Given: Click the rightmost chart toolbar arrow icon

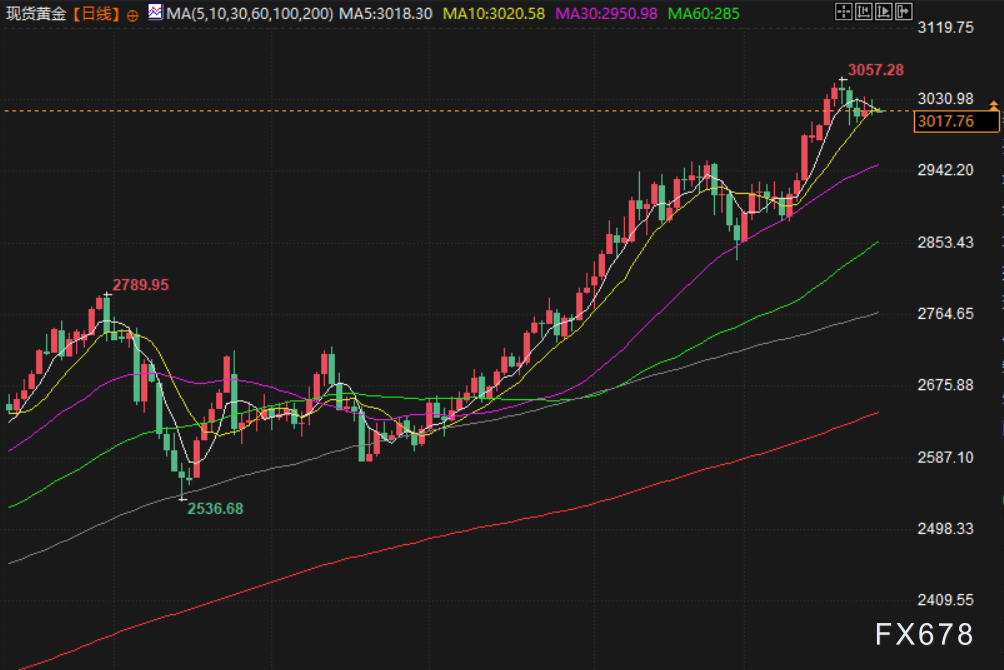Looking at the screenshot, I should point(903,13).
